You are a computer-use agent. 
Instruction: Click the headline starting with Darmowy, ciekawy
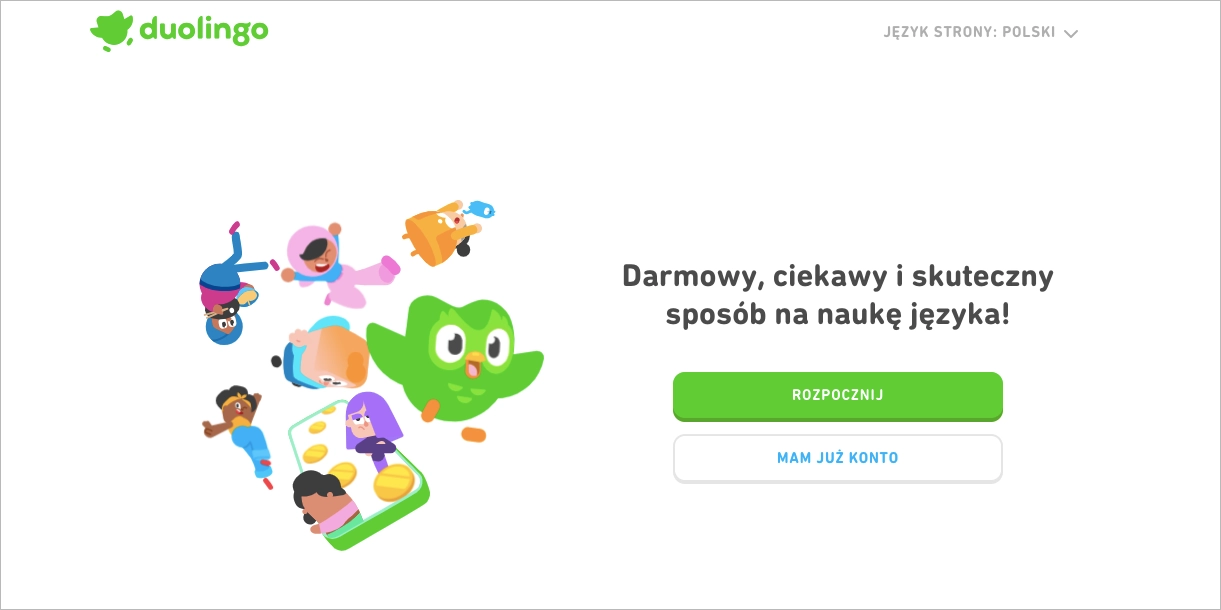click(838, 295)
